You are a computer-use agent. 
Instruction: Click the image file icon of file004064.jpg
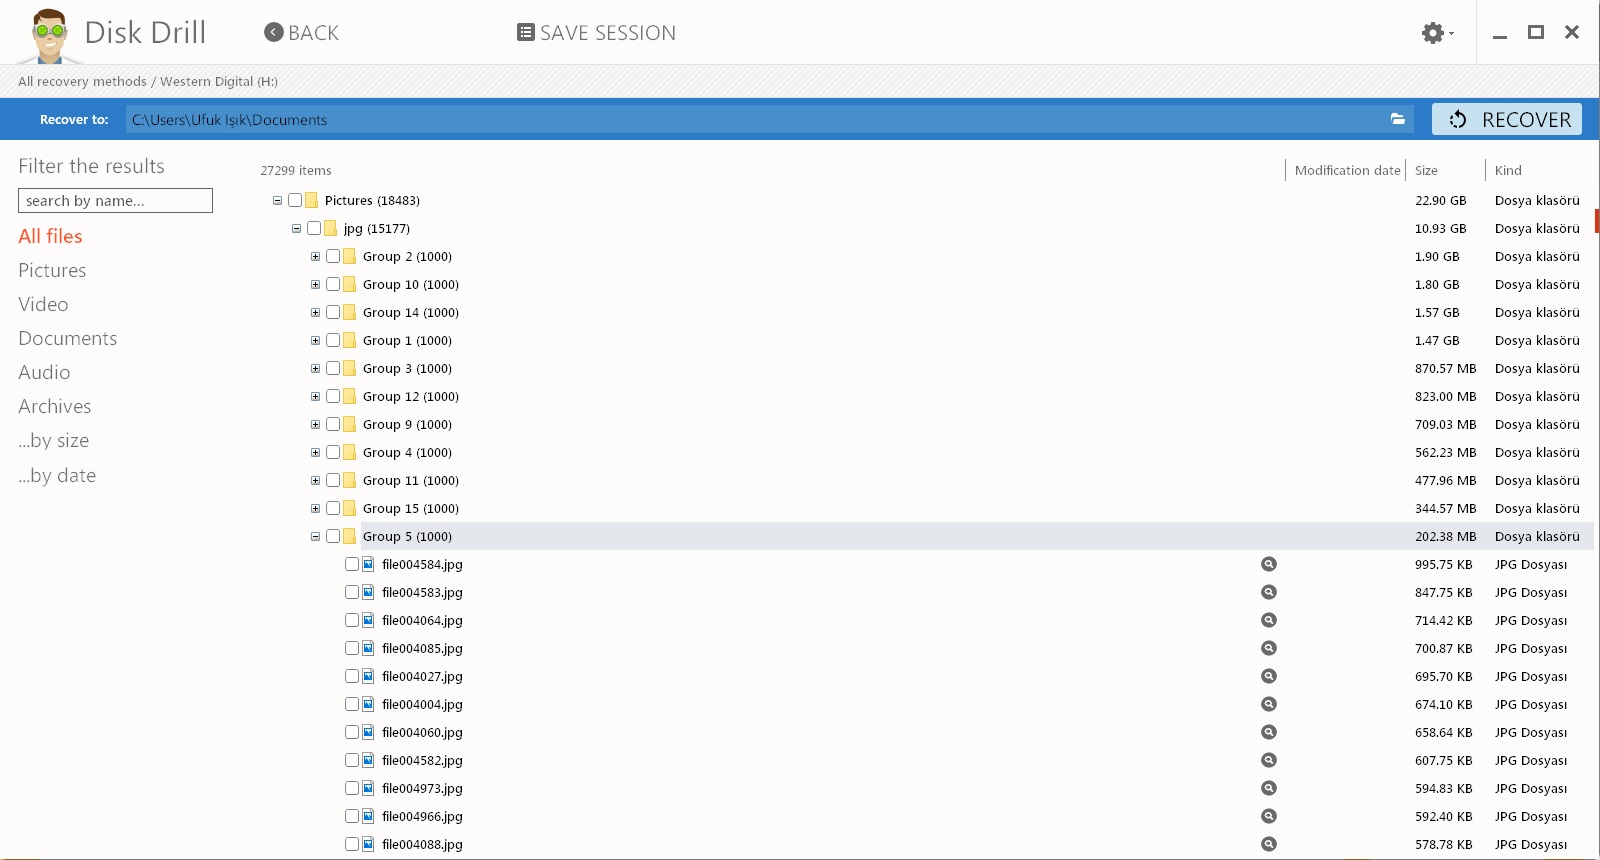coord(368,620)
